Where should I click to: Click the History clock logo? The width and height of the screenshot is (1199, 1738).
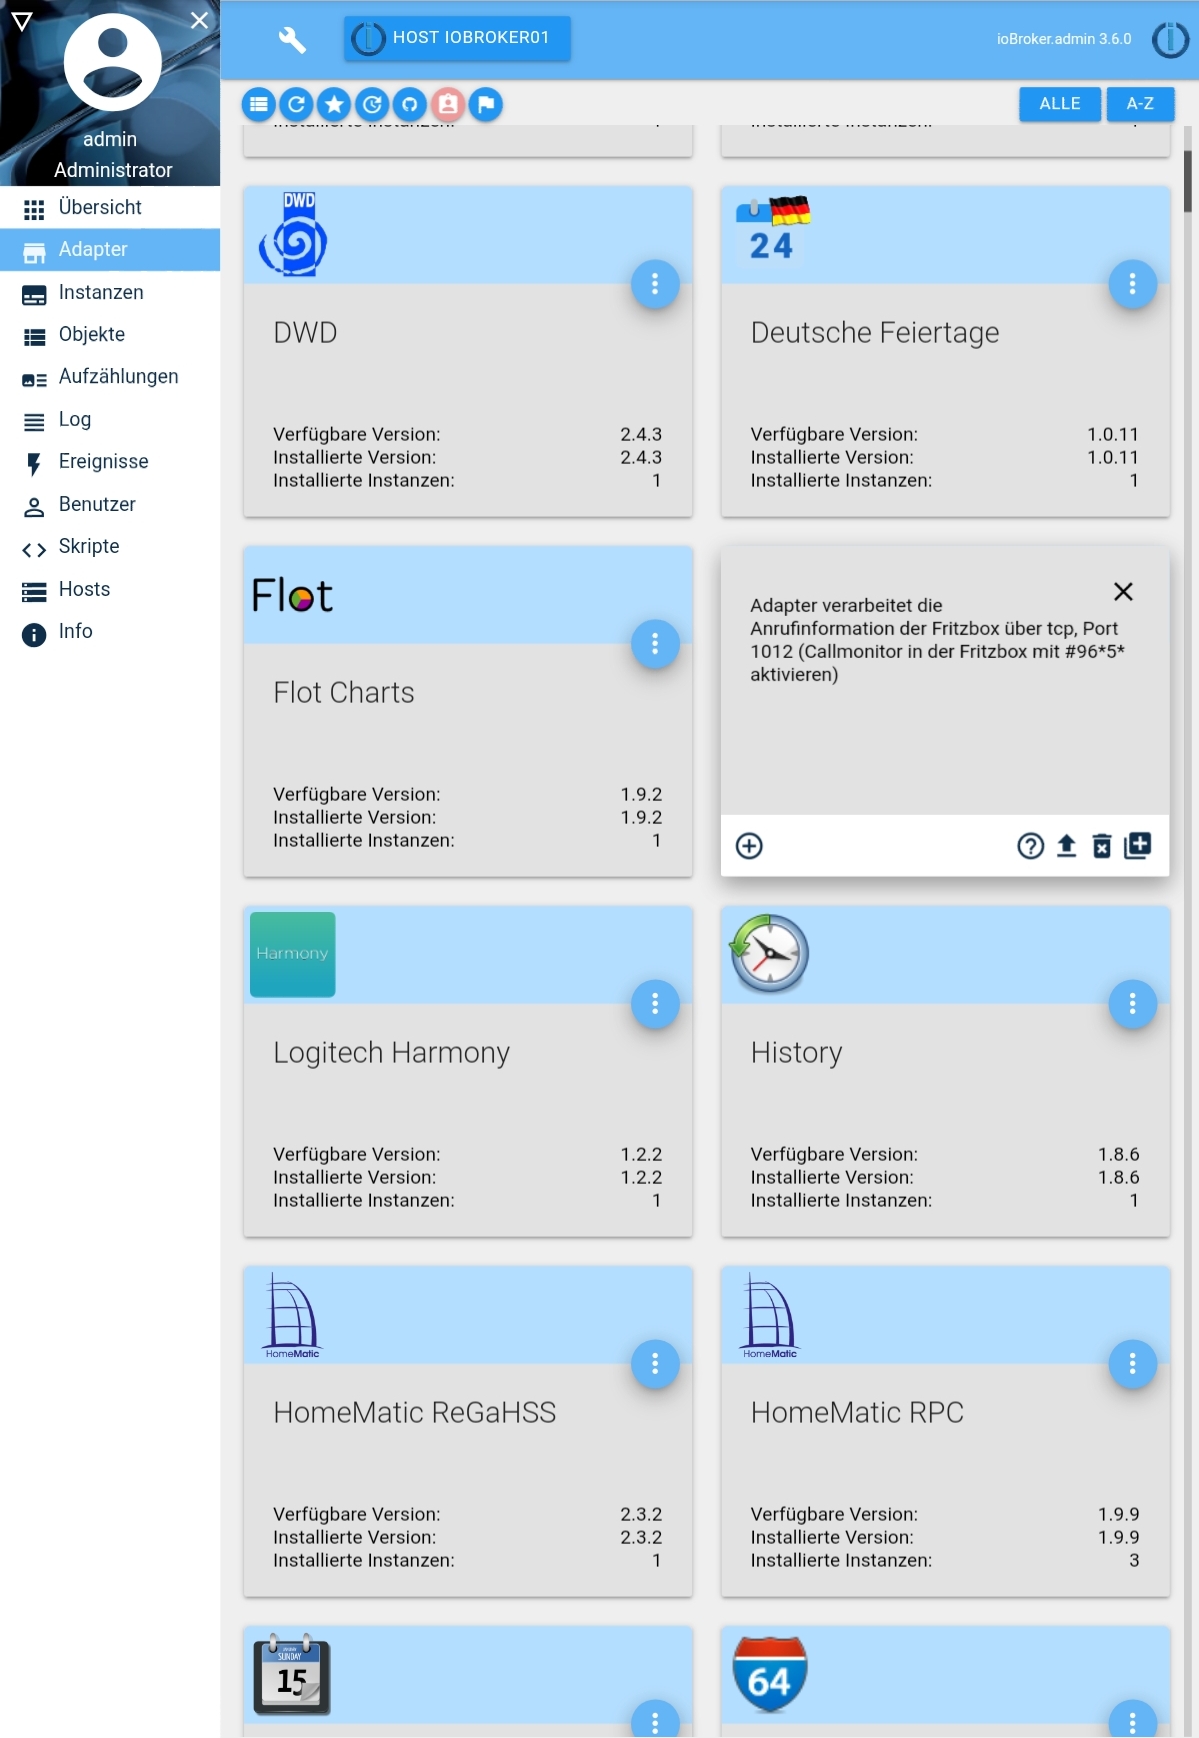(768, 953)
